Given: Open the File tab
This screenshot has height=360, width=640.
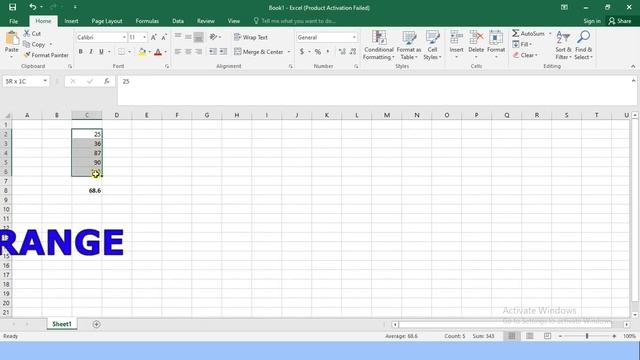Looking at the screenshot, I should (13, 21).
